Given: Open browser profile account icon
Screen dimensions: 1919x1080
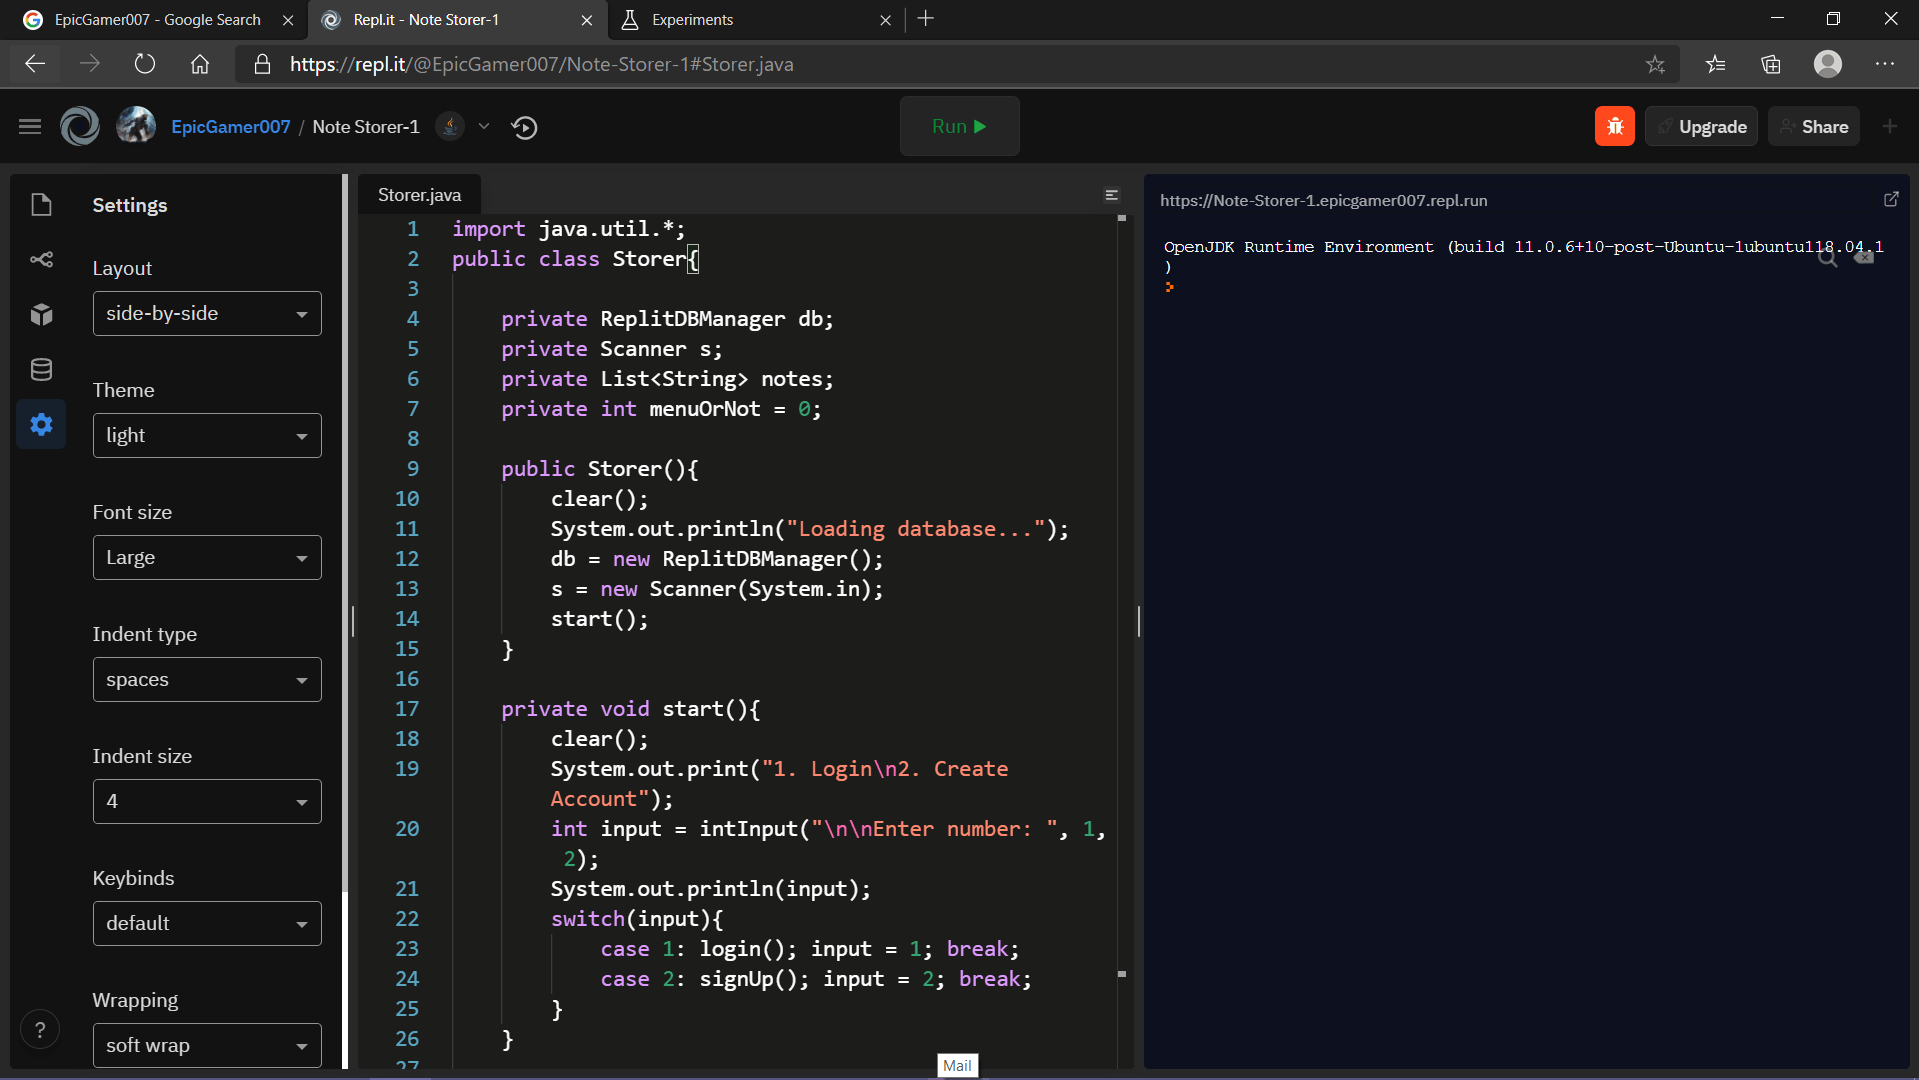Looking at the screenshot, I should [1827, 64].
